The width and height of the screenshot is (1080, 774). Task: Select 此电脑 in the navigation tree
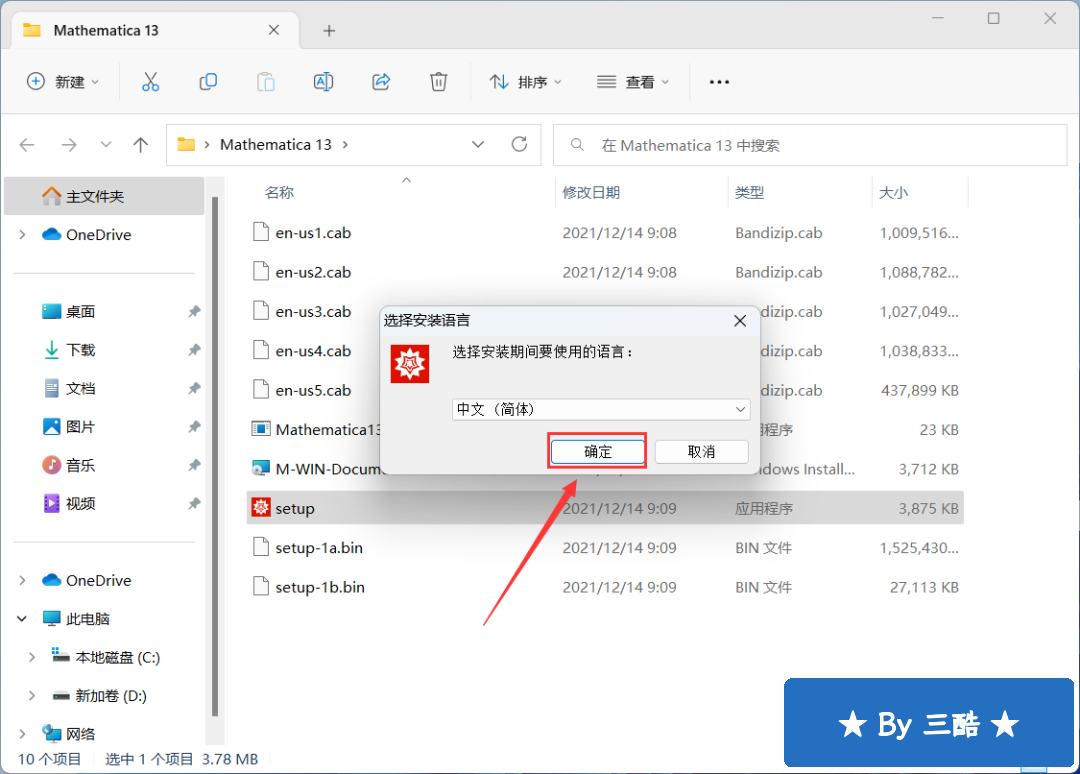87,618
